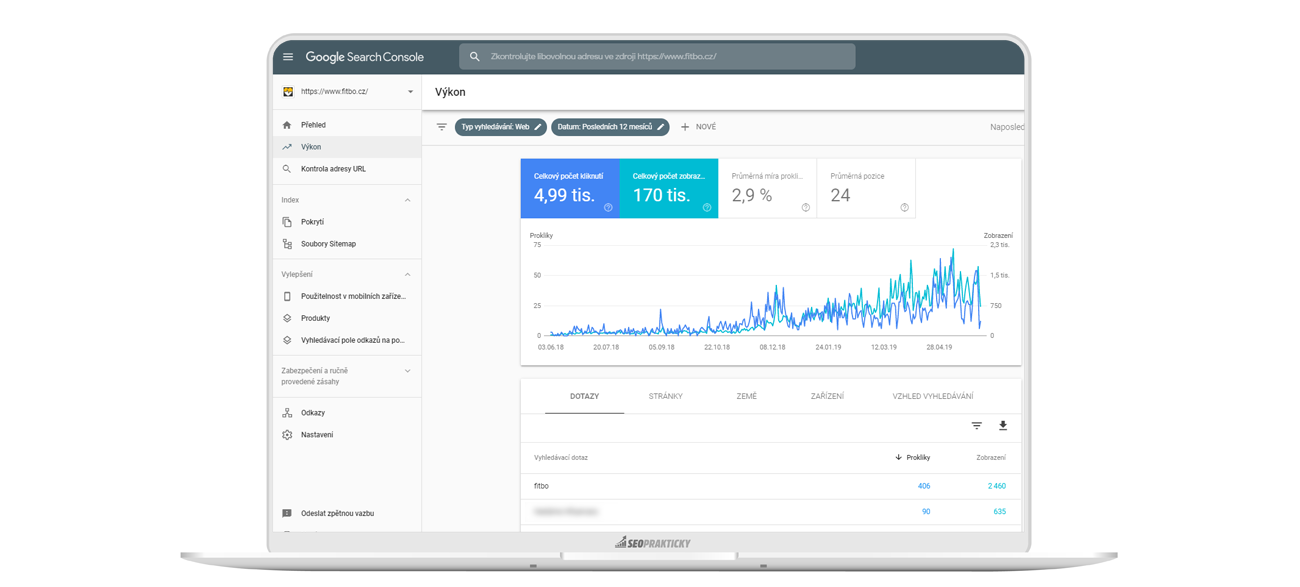Open Kontrola adresy URL

(347, 169)
